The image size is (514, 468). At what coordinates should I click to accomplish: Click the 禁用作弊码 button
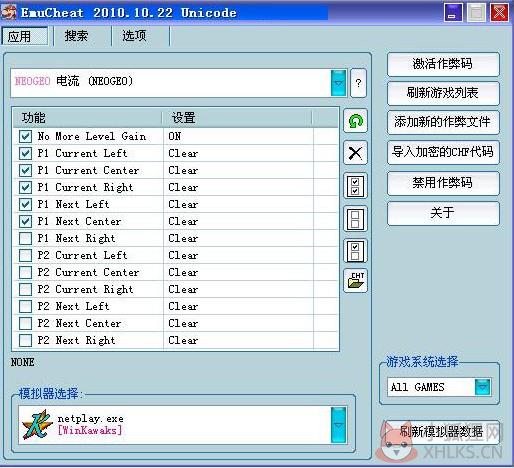(443, 183)
